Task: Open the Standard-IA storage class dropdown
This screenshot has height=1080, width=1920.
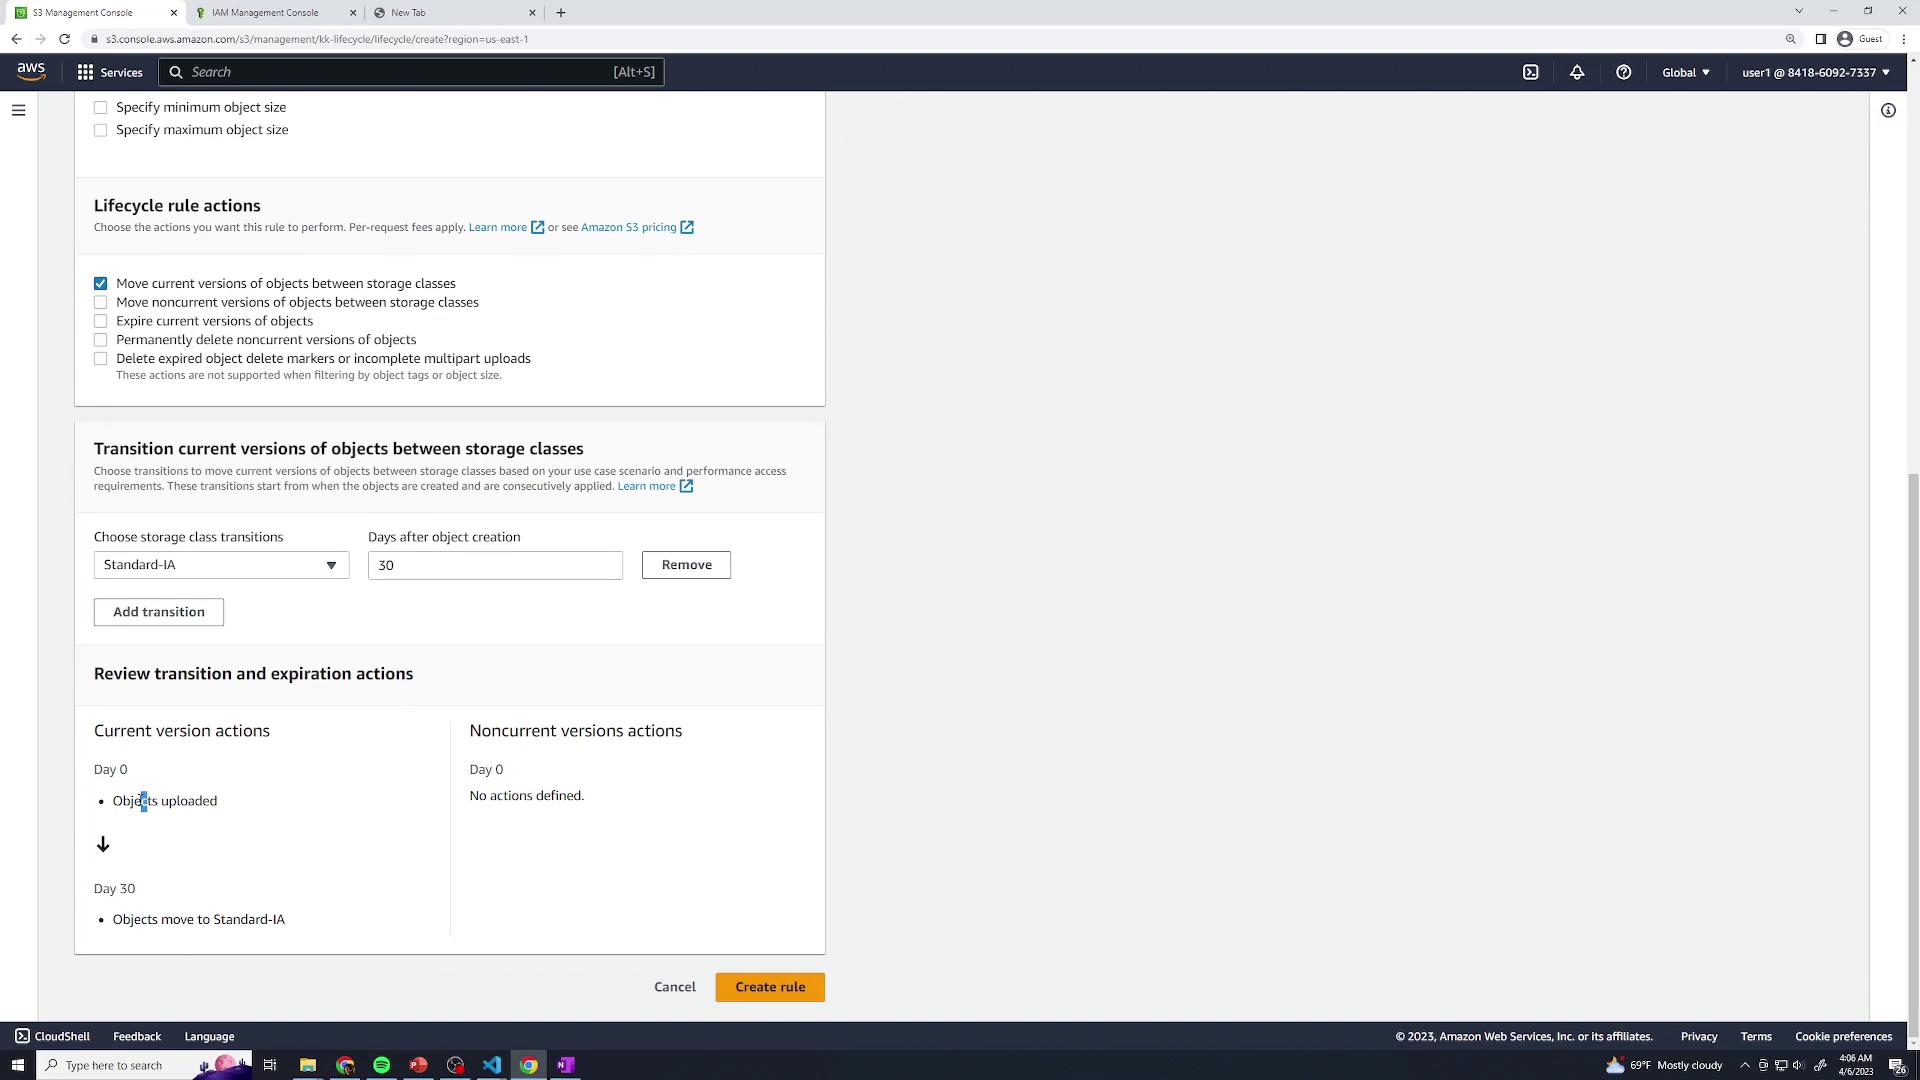Action: (x=221, y=565)
